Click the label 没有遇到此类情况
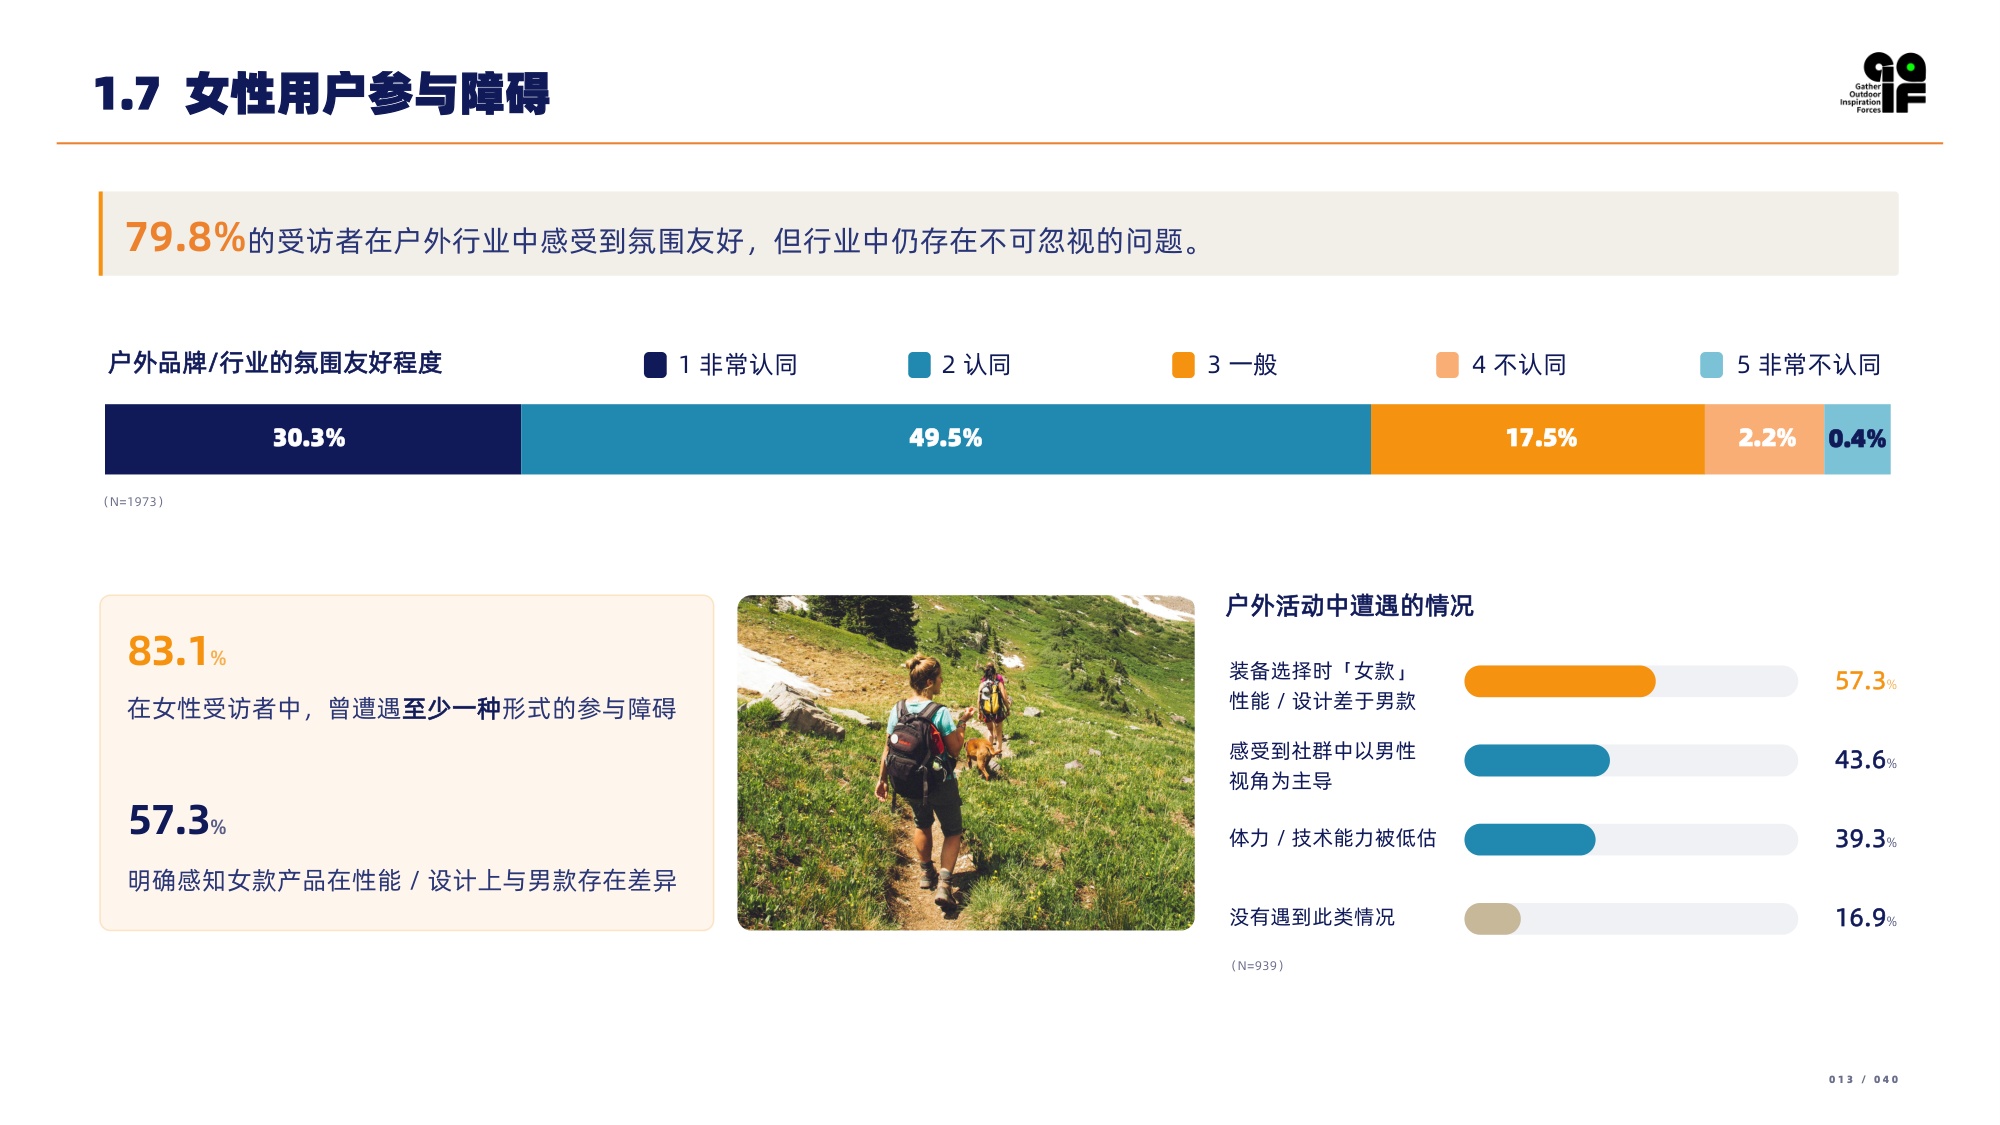This screenshot has width=2000, height=1125. tap(1311, 917)
